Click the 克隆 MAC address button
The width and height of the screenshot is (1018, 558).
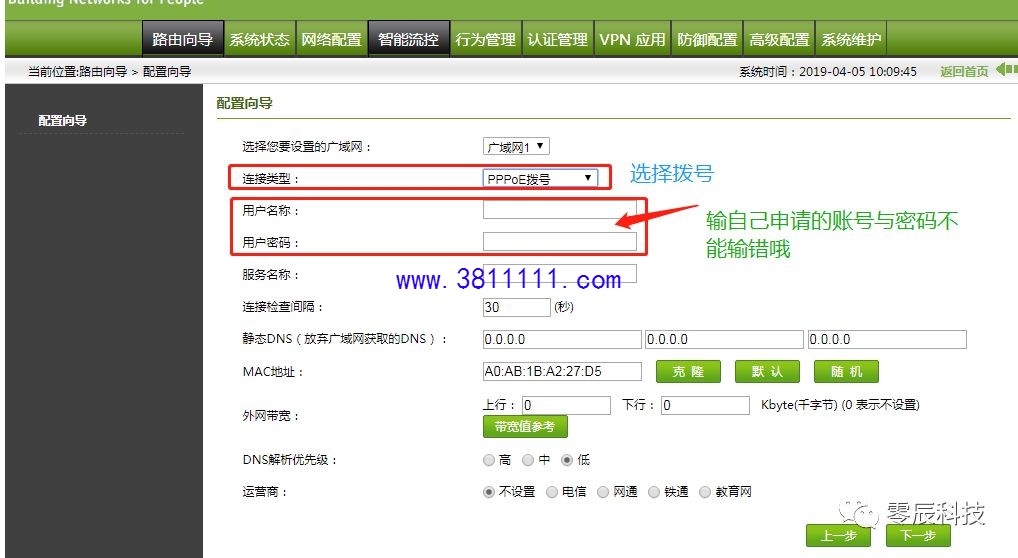tap(688, 372)
